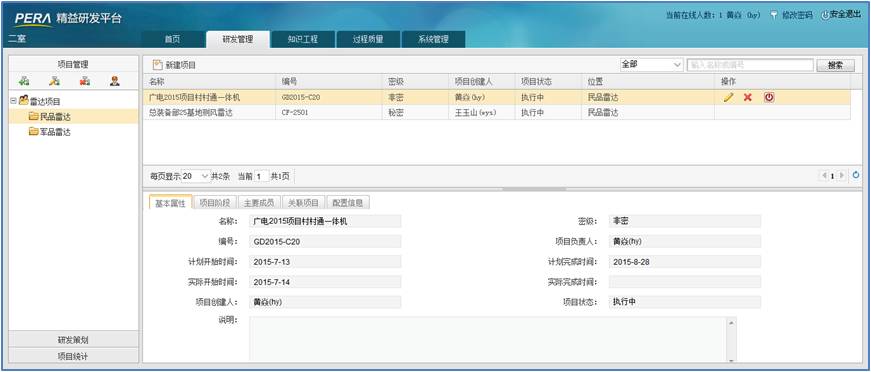
Task: Click the 安全退出 power icon
Action: 825,15
